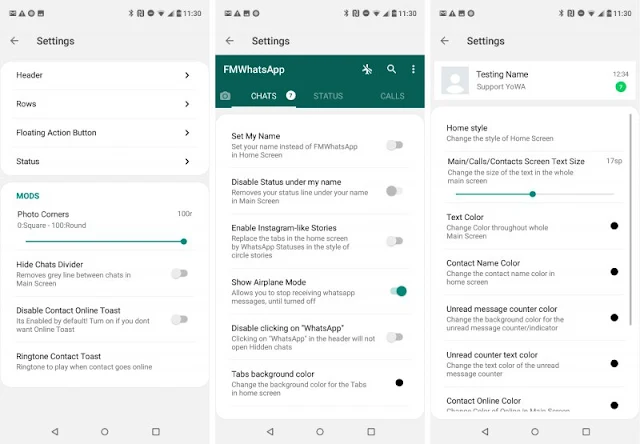The width and height of the screenshot is (640, 444).
Task: Open Unread counter text color setting
Action: [535, 364]
